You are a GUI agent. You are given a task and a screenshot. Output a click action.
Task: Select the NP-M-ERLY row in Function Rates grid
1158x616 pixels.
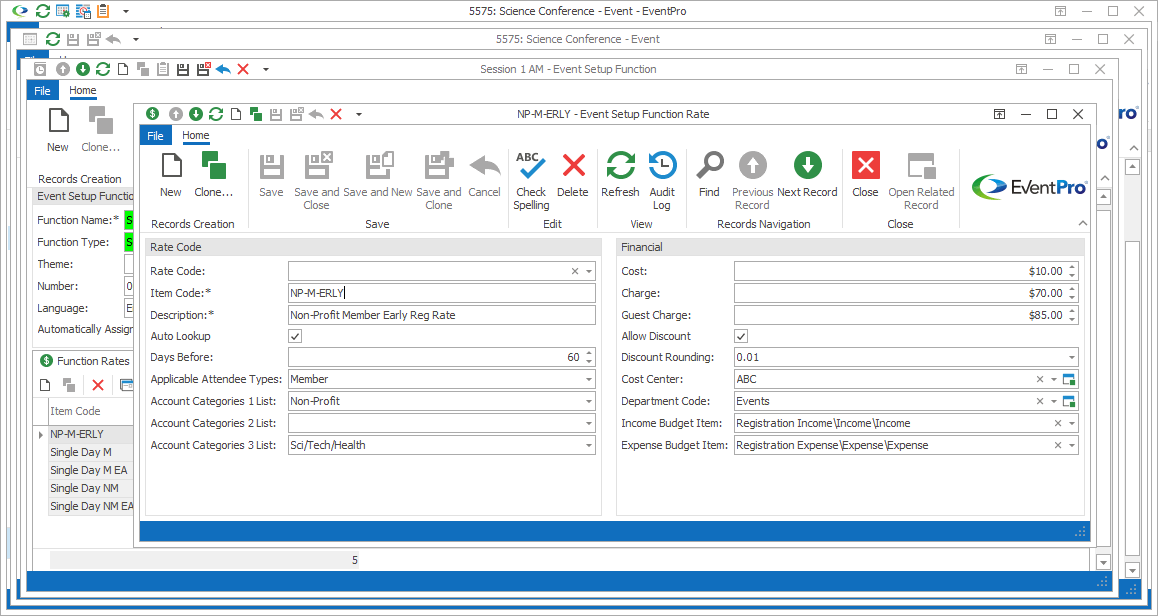pyautogui.click(x=91, y=434)
